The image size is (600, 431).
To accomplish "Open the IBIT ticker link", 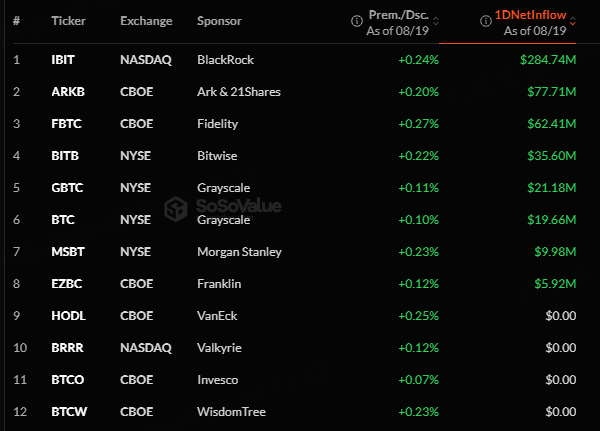I will pos(63,60).
